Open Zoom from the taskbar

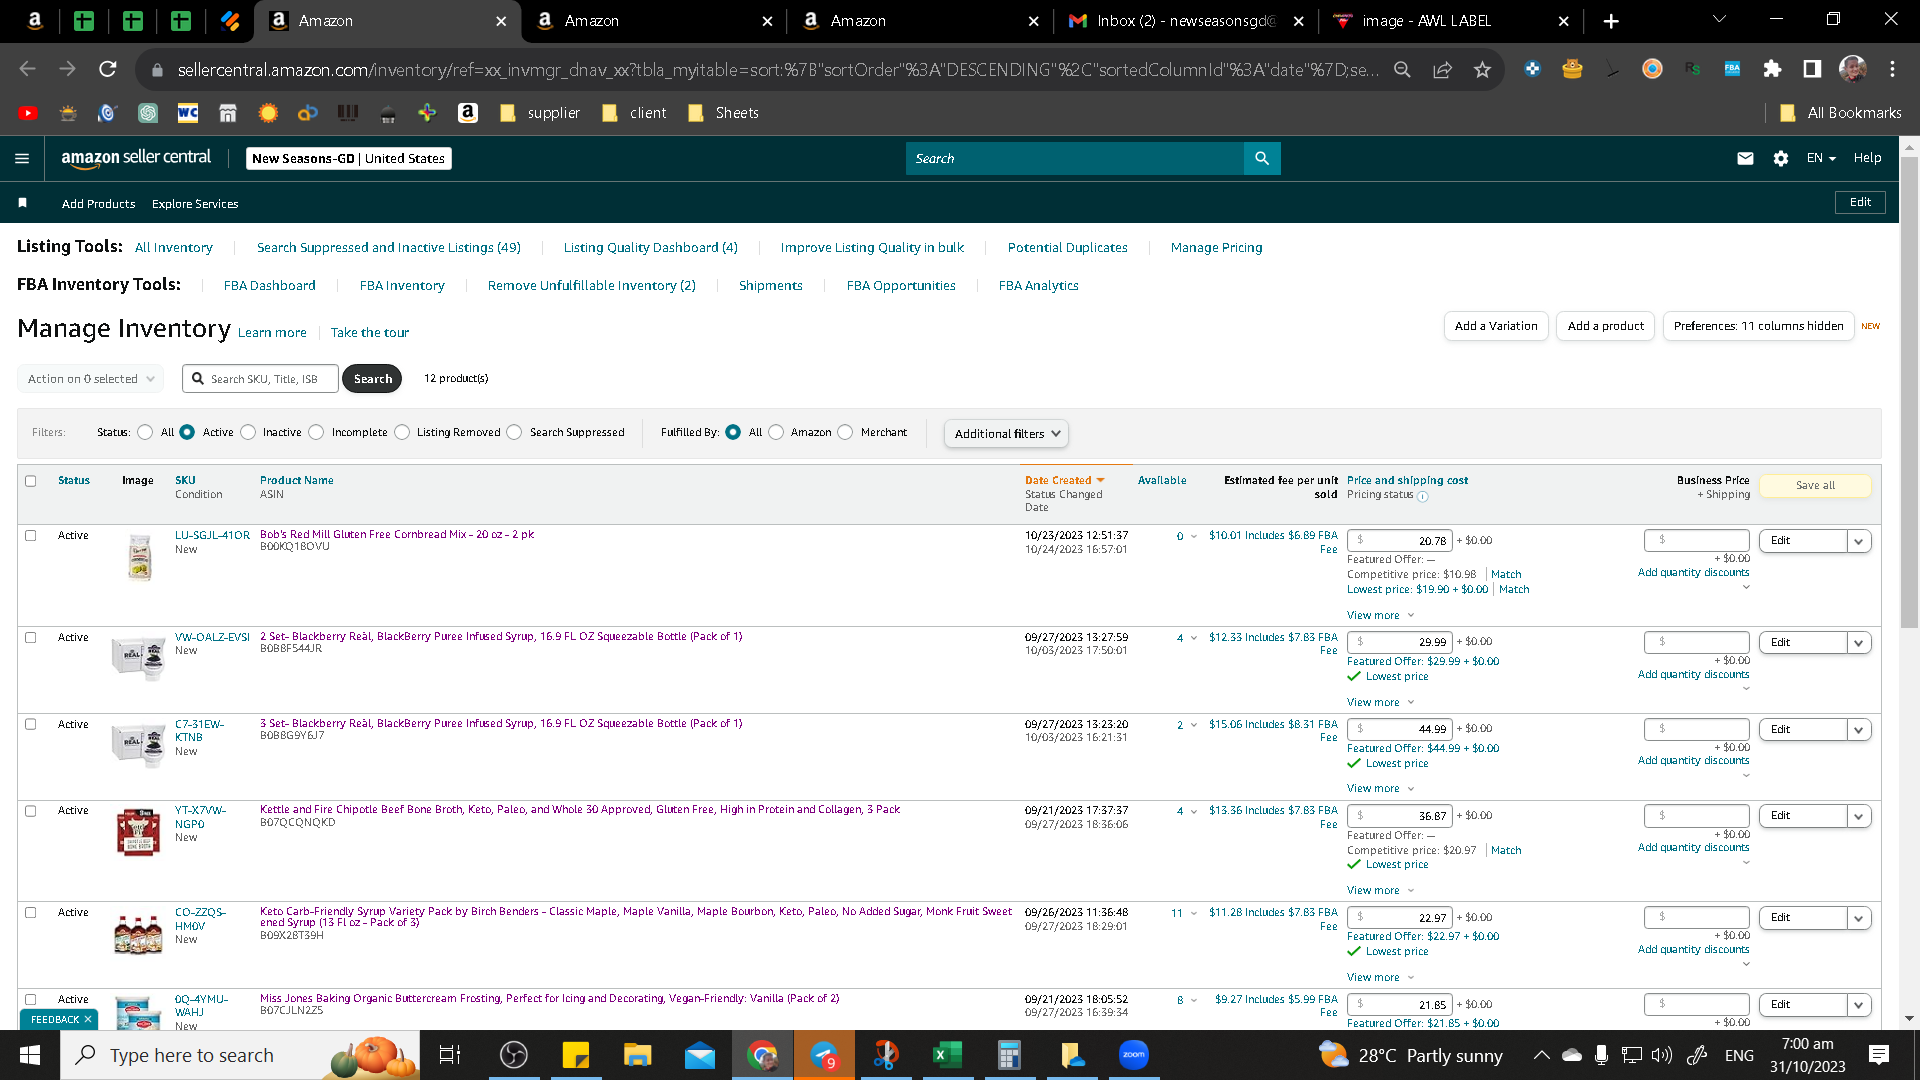point(1133,1055)
